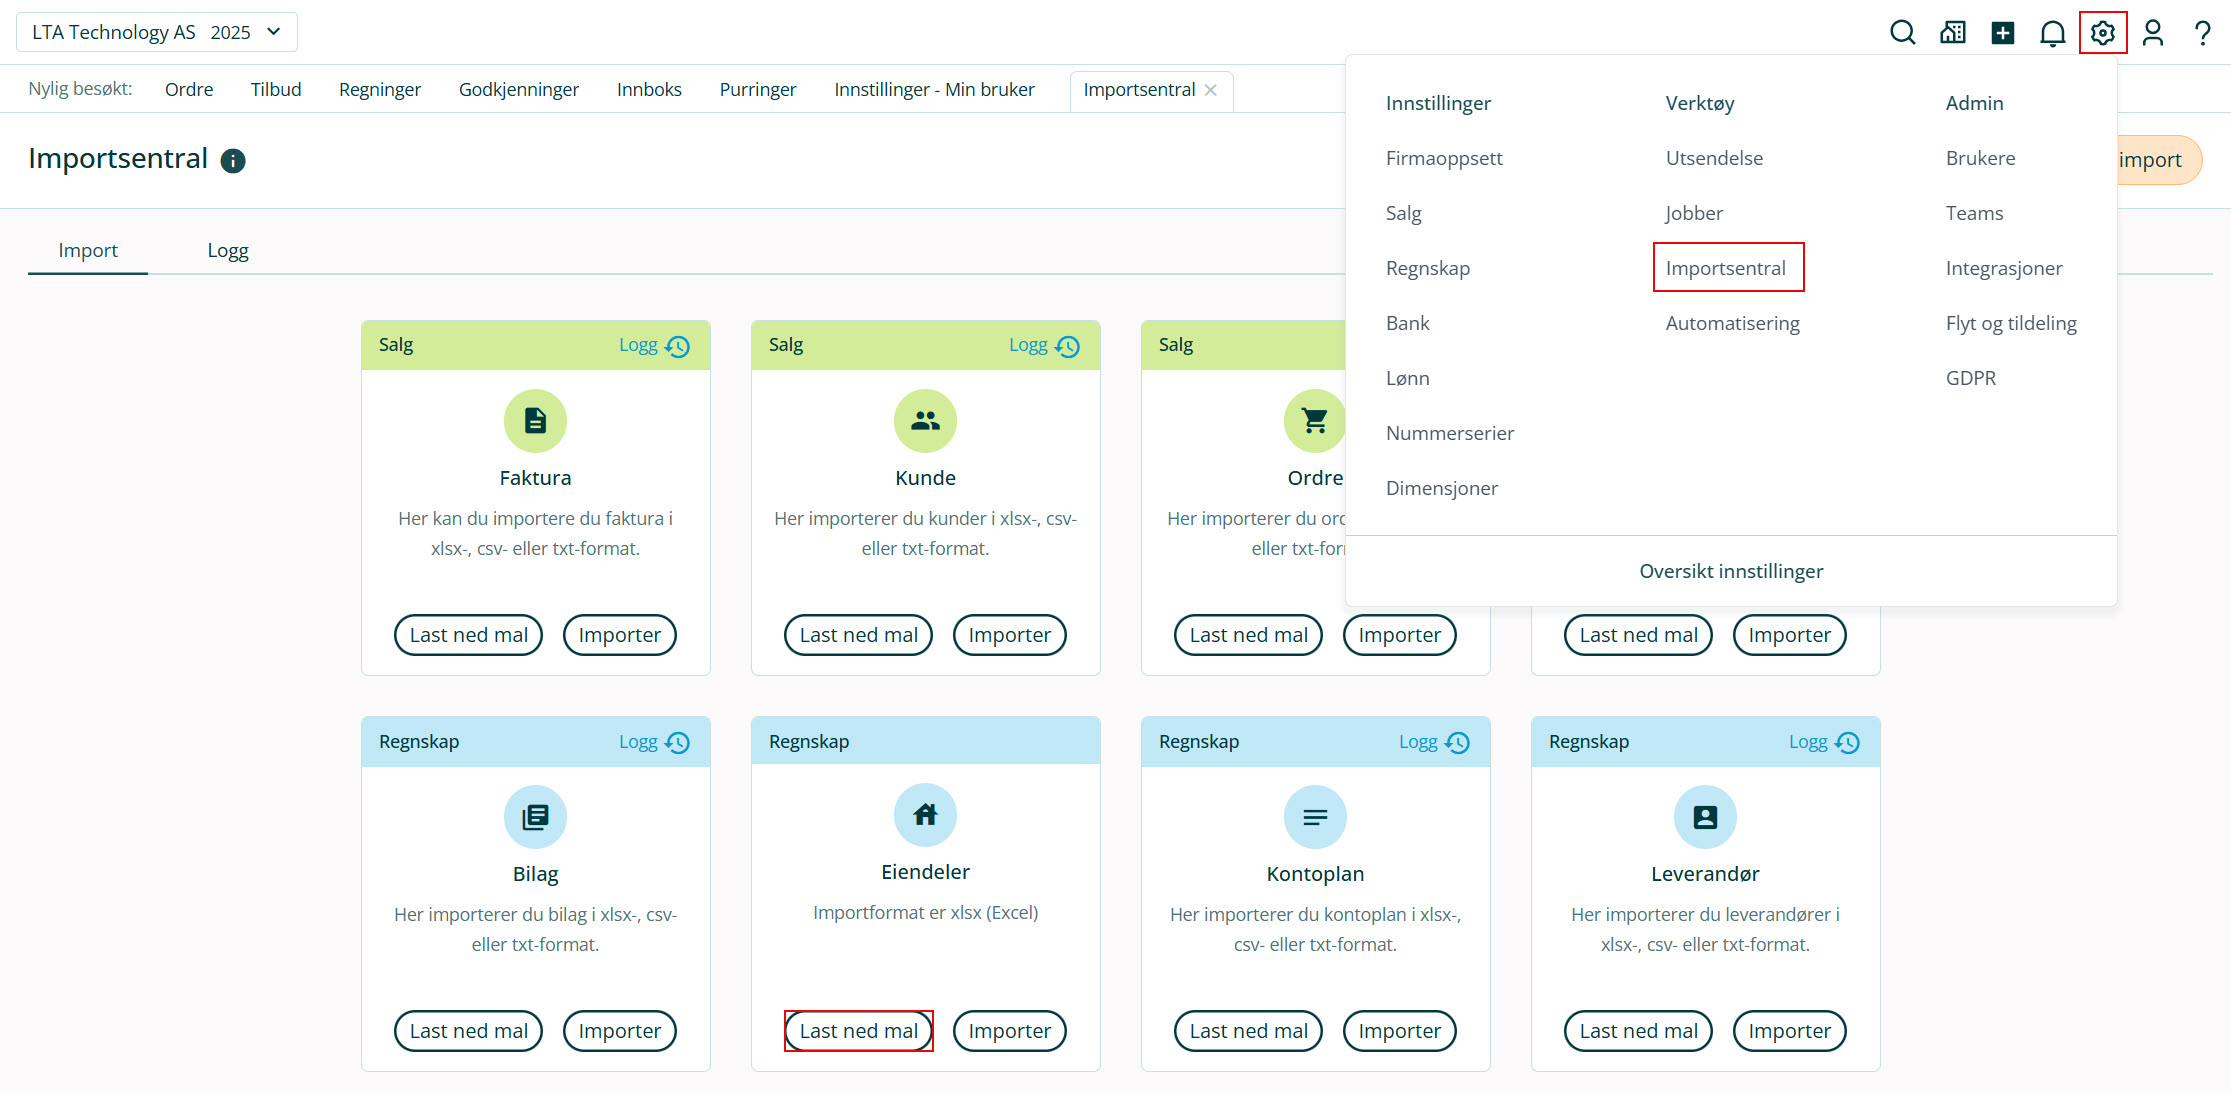Click the plus create-new icon
2231x1093 pixels.
[x=2002, y=33]
